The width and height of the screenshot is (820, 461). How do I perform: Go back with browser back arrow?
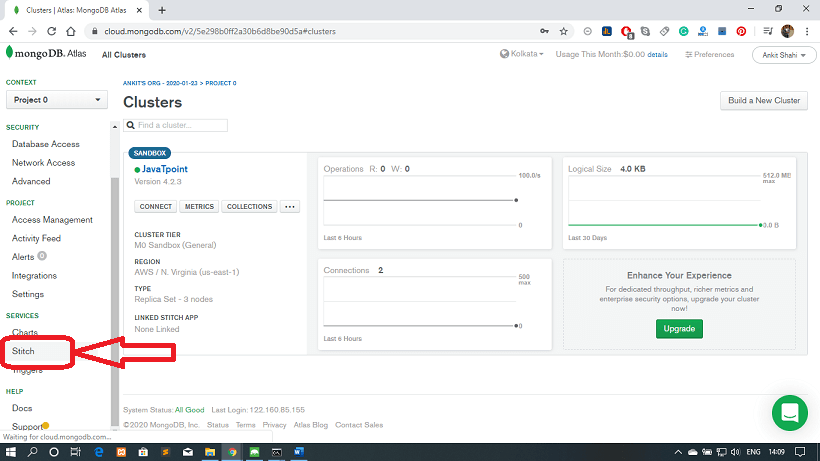[13, 31]
